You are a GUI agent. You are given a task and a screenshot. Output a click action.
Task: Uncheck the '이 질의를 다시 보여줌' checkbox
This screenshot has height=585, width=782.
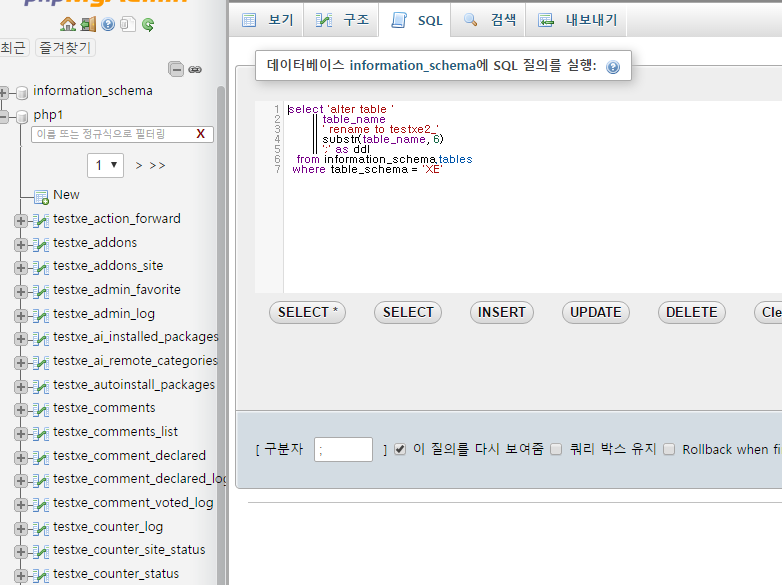(400, 450)
